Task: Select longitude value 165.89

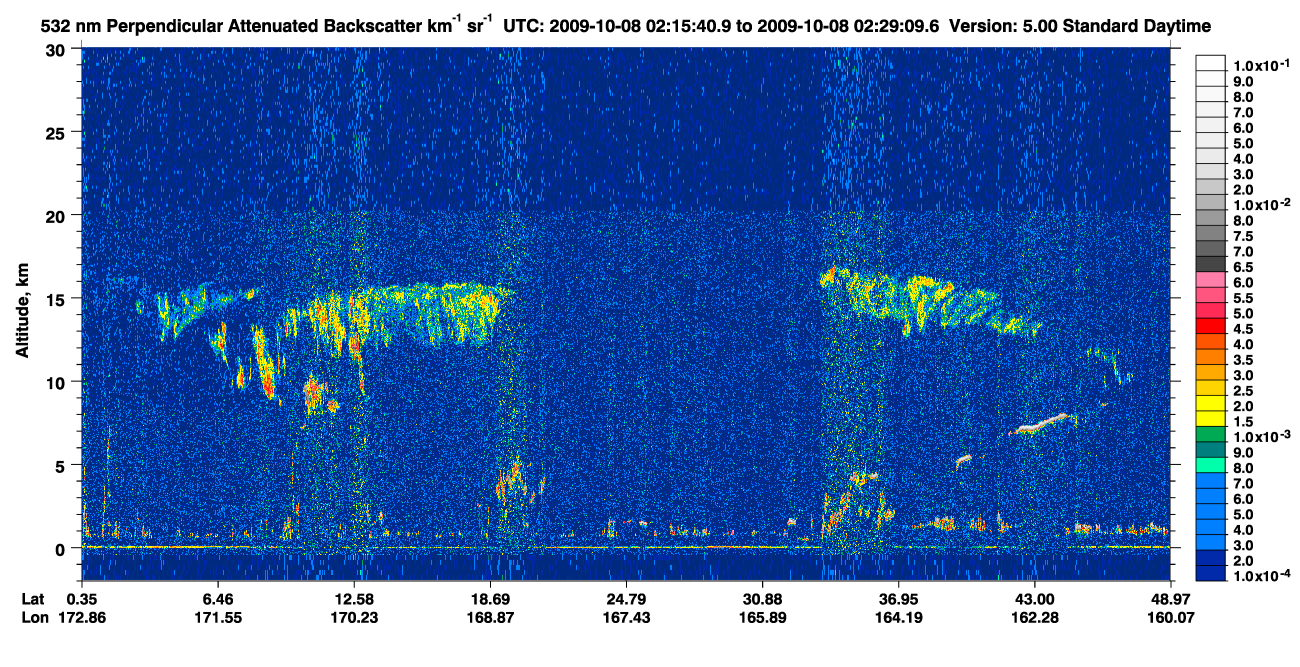Action: point(762,617)
